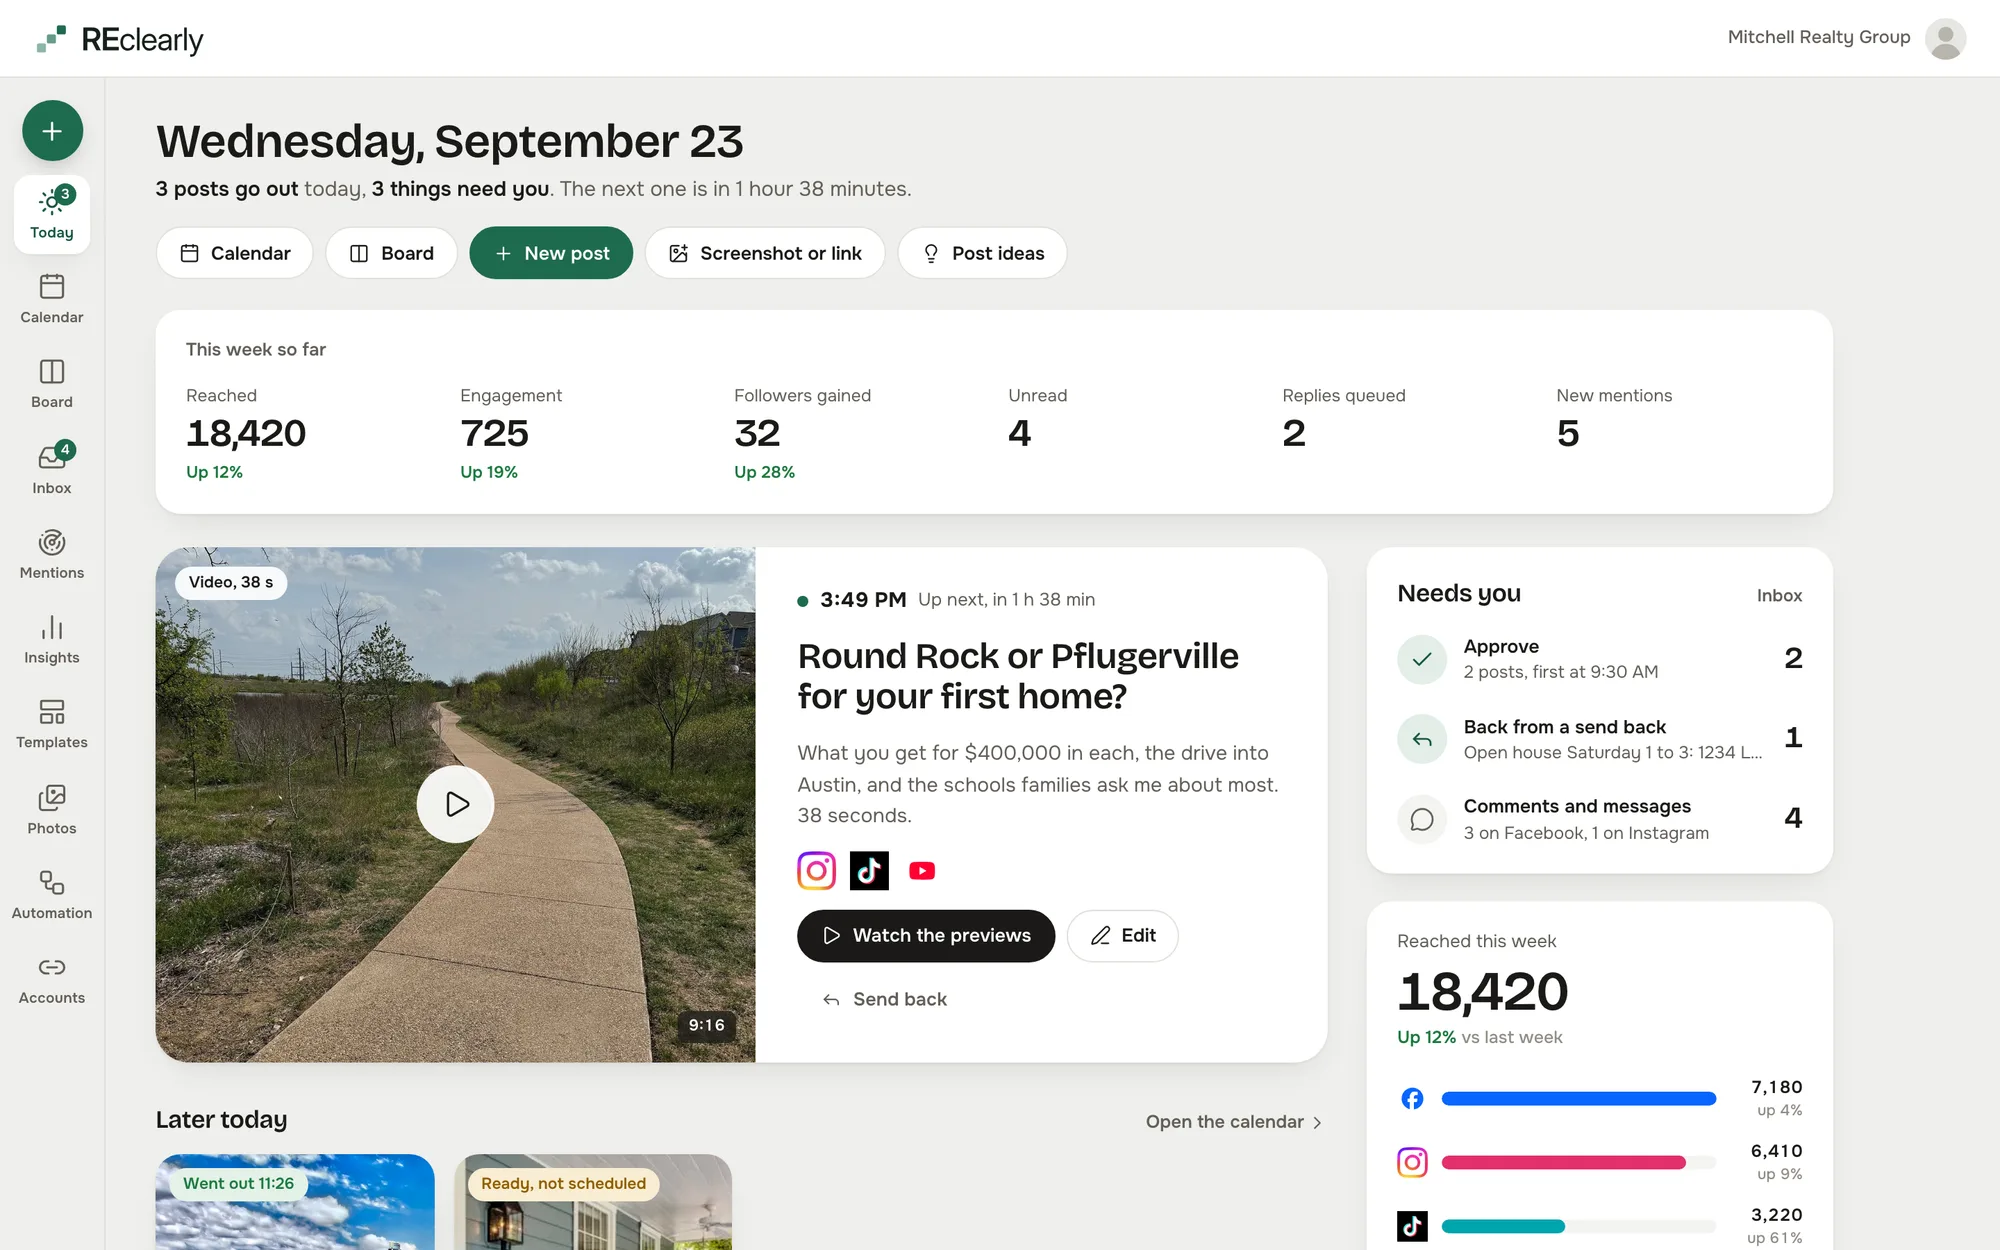Edit the Round Rock or Pflugerville post
Viewport: 2000px width, 1250px height.
pyautogui.click(x=1122, y=936)
